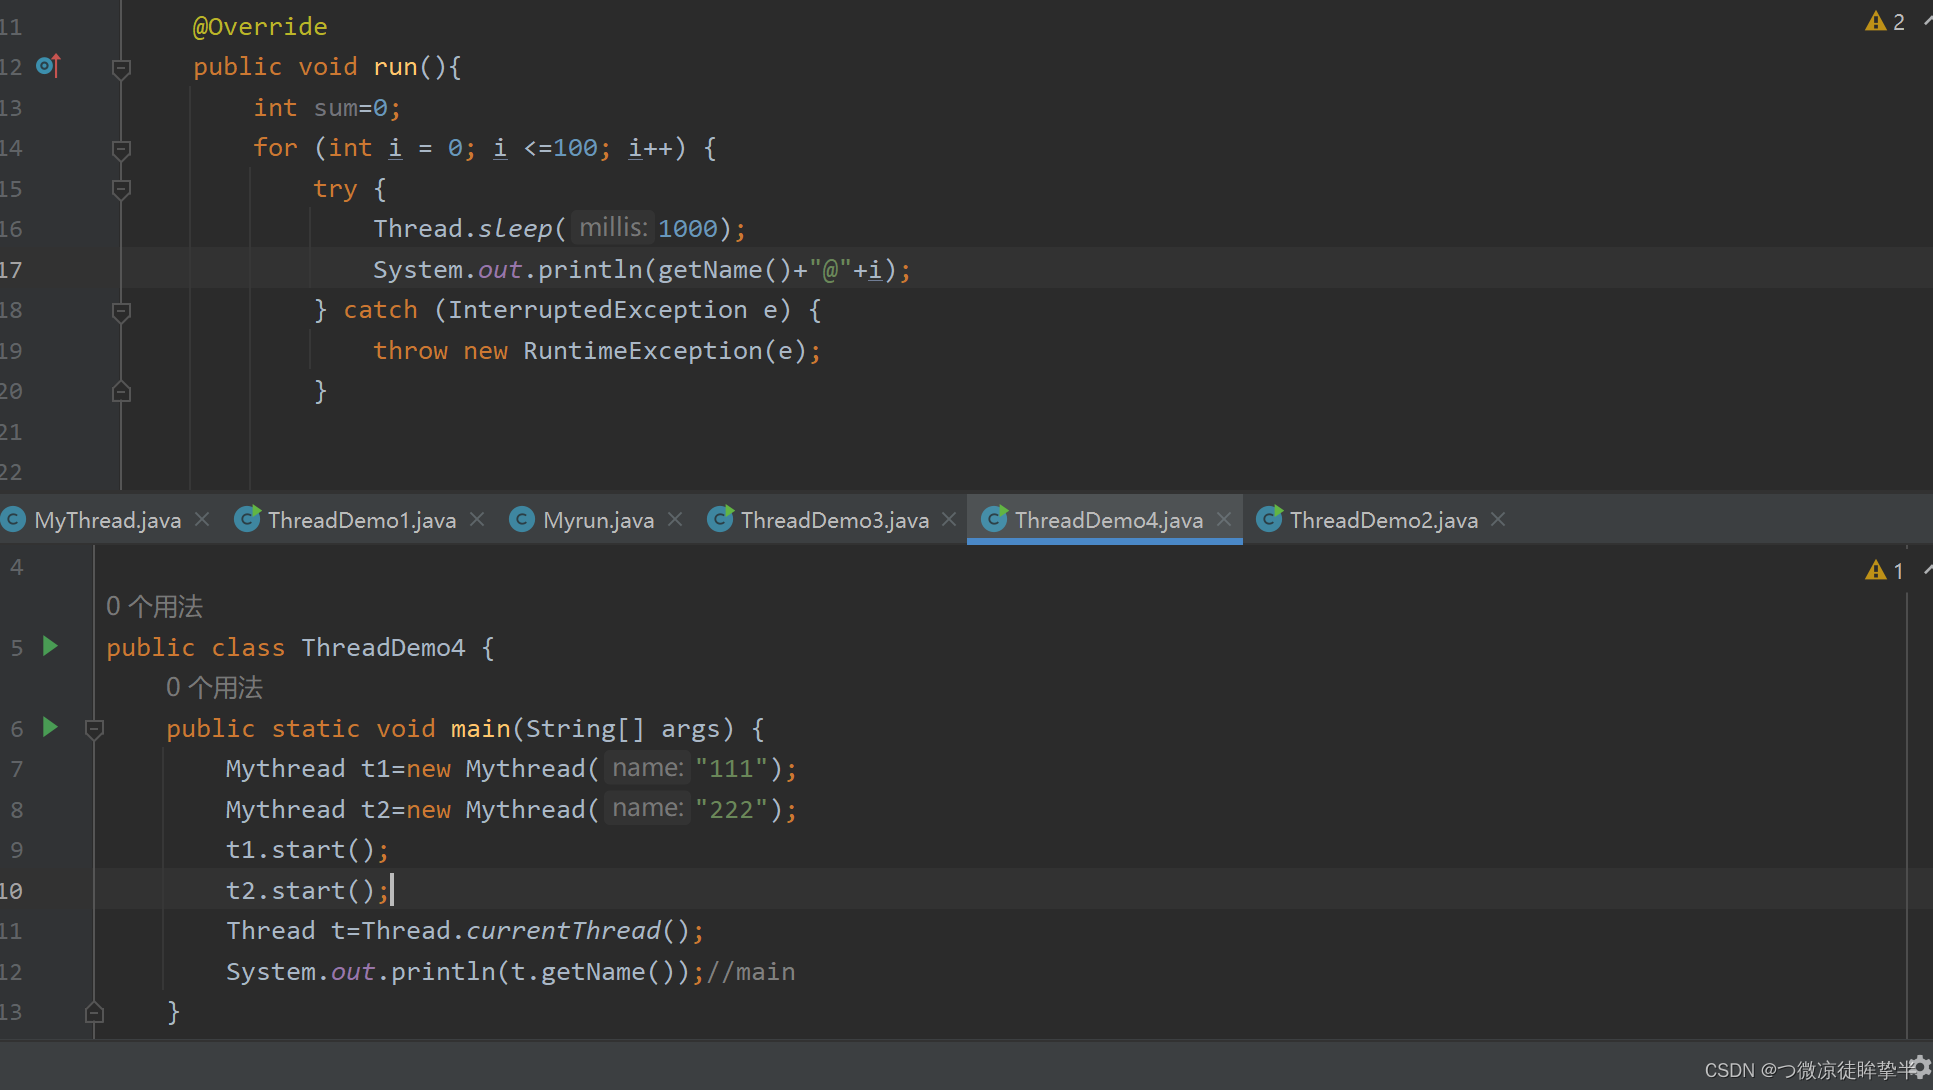
Task: Click the MyThread.java file type icon
Action: 13,519
